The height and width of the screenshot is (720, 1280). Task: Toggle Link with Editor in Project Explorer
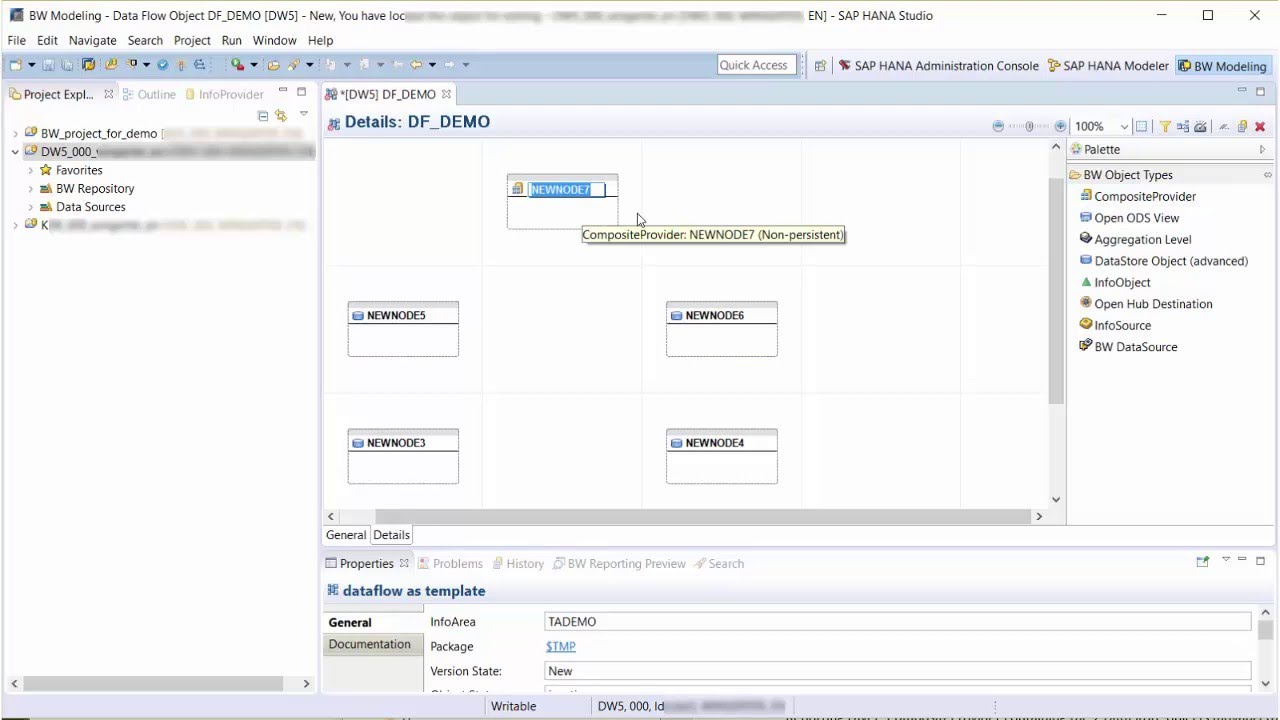tap(281, 116)
